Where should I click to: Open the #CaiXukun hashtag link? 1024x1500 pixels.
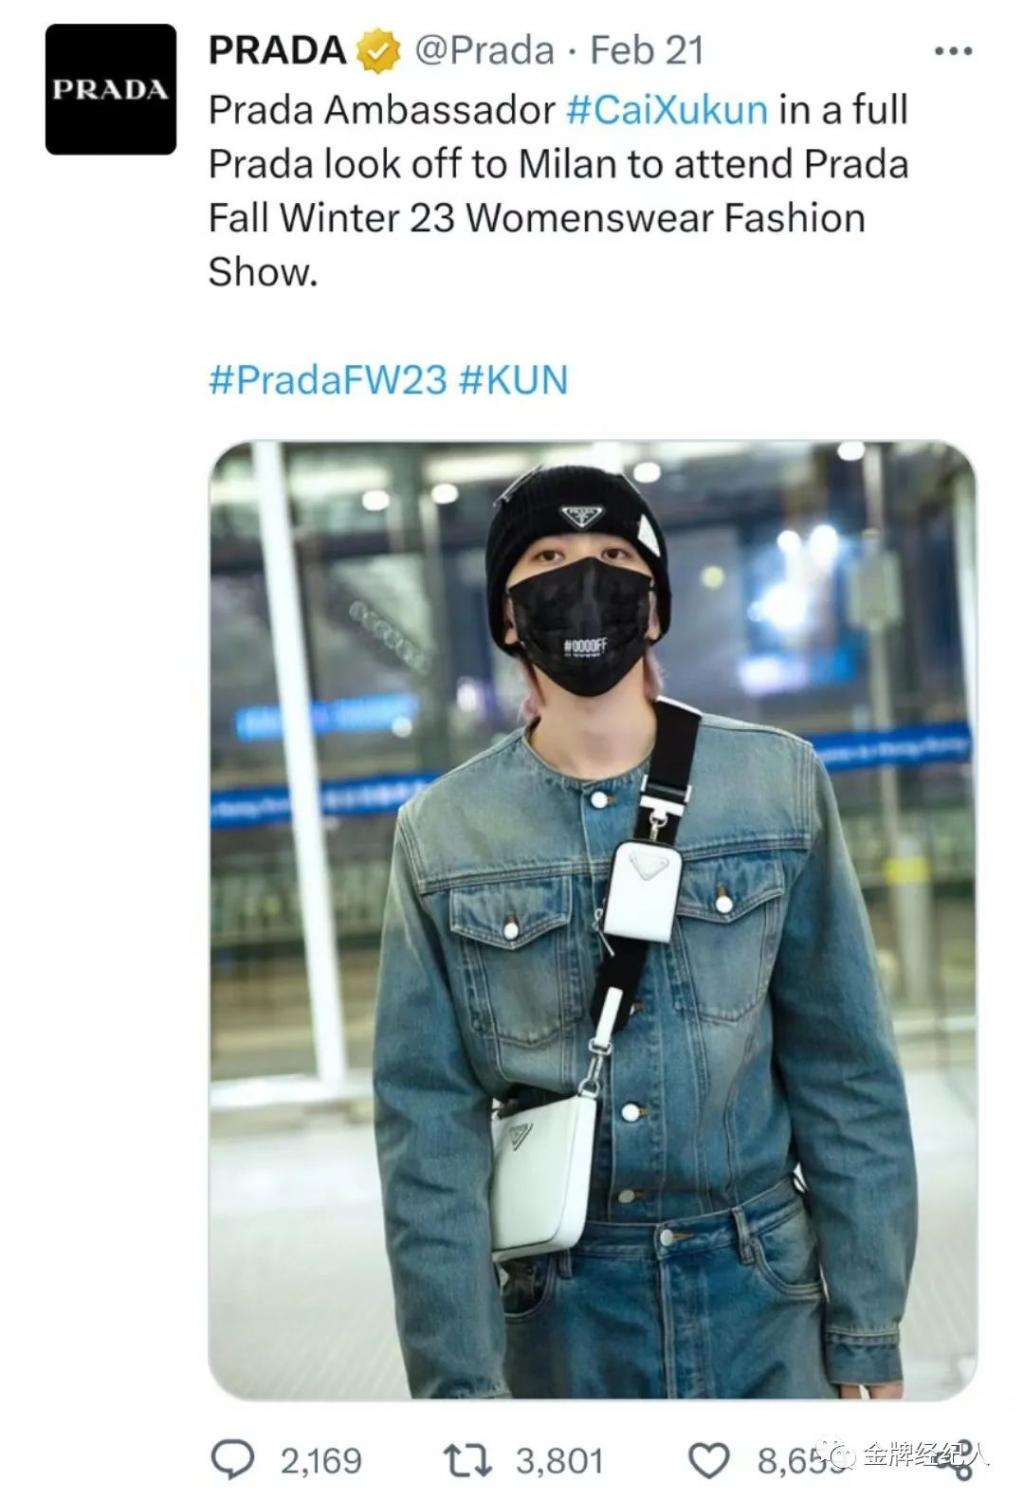click(666, 109)
